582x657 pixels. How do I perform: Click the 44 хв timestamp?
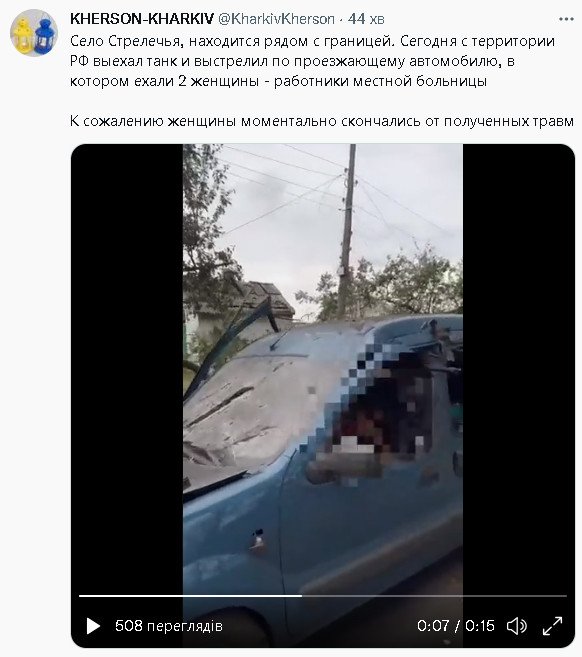point(366,19)
